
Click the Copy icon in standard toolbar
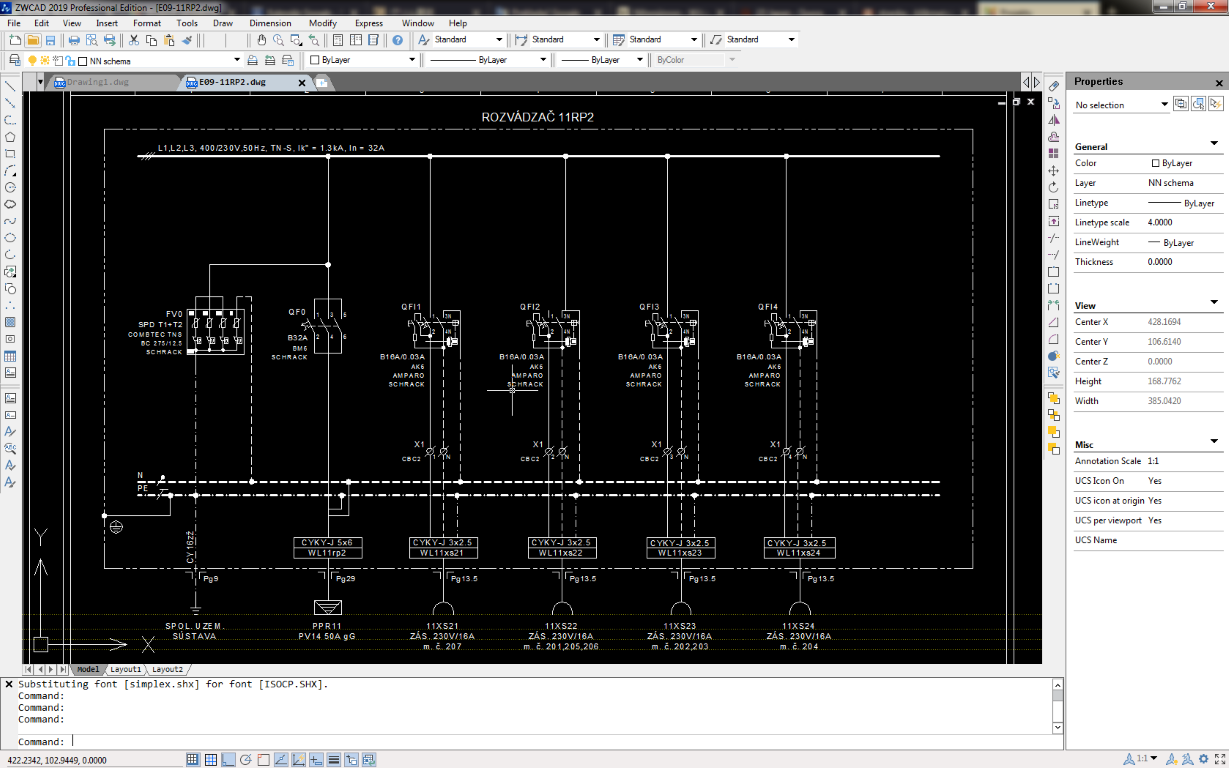click(x=152, y=40)
